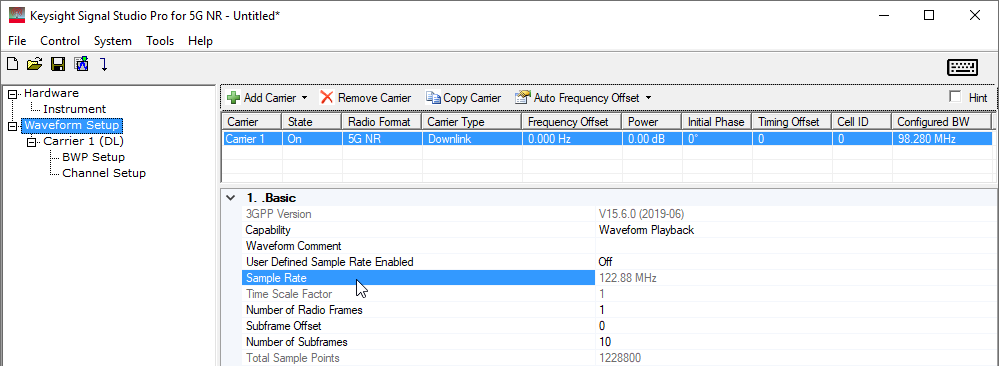Click the Radio Format column header

click(x=382, y=121)
